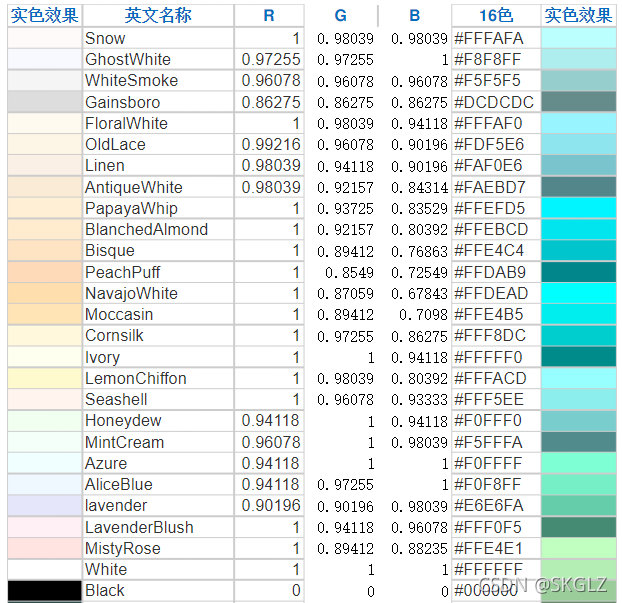Click hex code #E6E6FA
Viewport: 622px width, 603px height.
point(489,505)
